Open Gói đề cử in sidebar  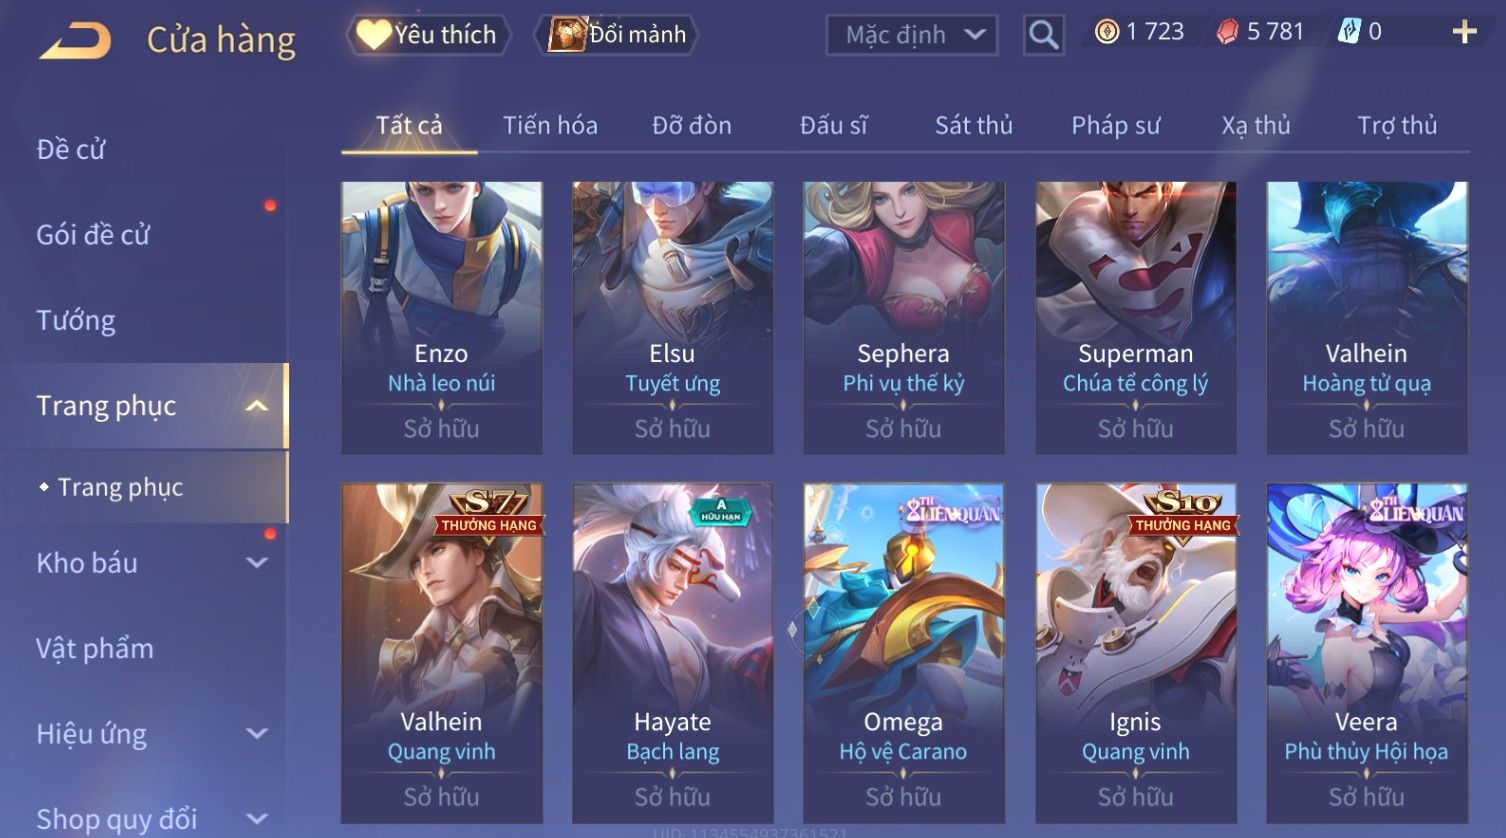tap(93, 235)
